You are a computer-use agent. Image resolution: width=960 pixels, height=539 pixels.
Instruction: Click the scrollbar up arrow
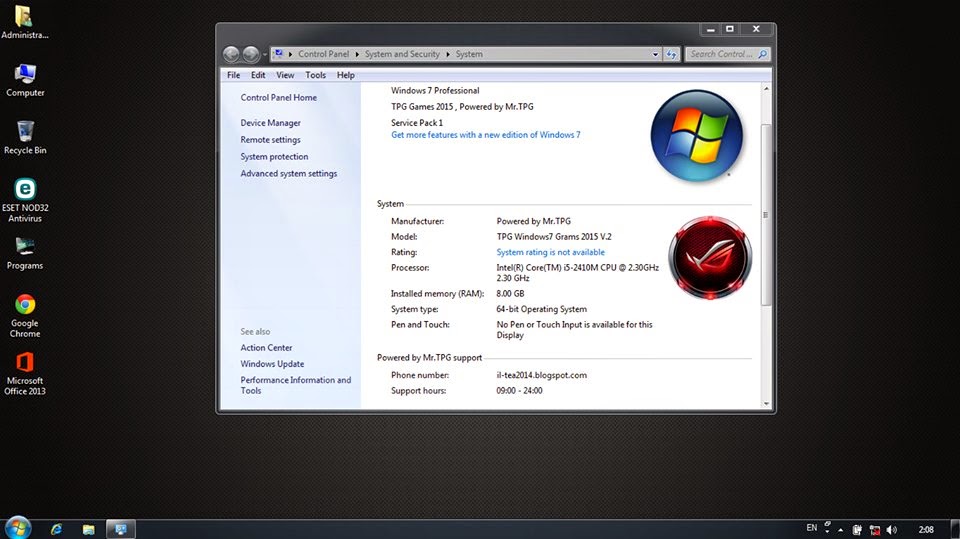click(766, 89)
